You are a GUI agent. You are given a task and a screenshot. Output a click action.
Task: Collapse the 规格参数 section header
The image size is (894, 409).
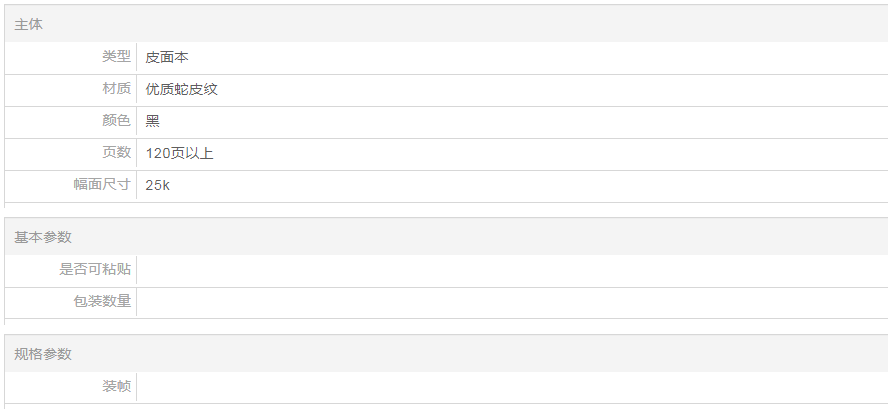pos(446,354)
